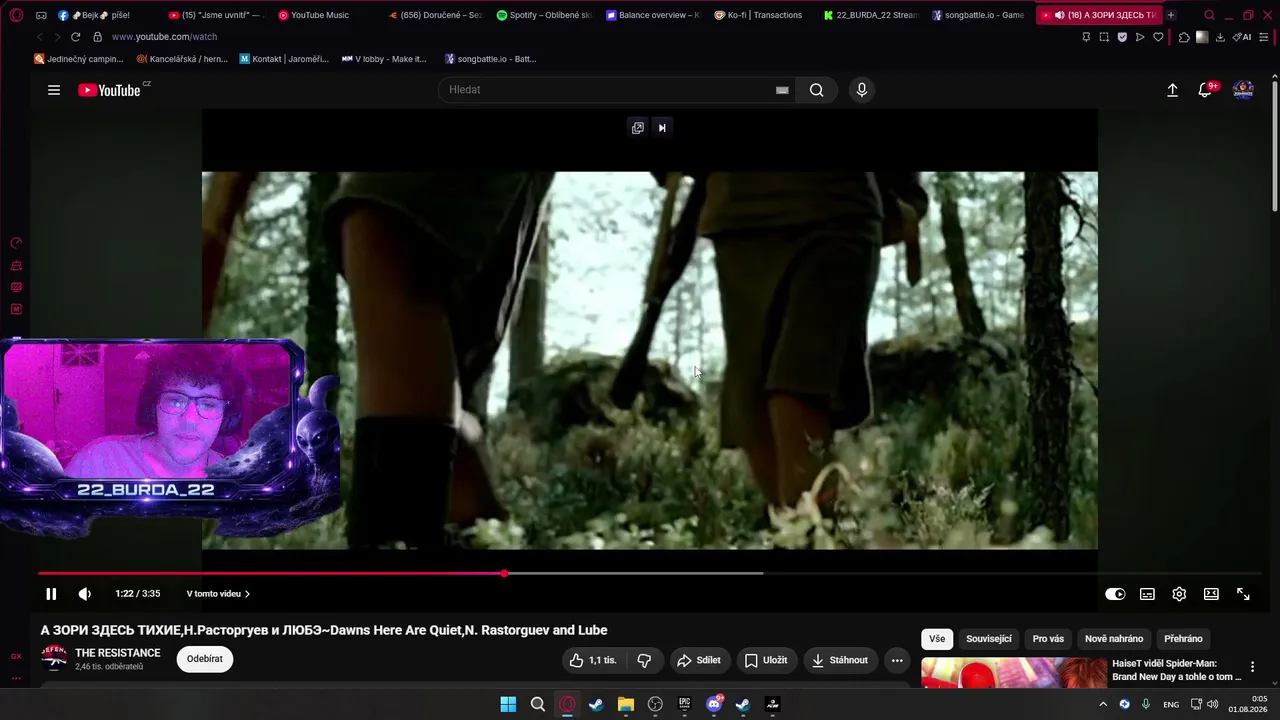Open the HaiseT Spider-Man video thumbnail
This screenshot has height=720, width=1280.
coord(1014,673)
